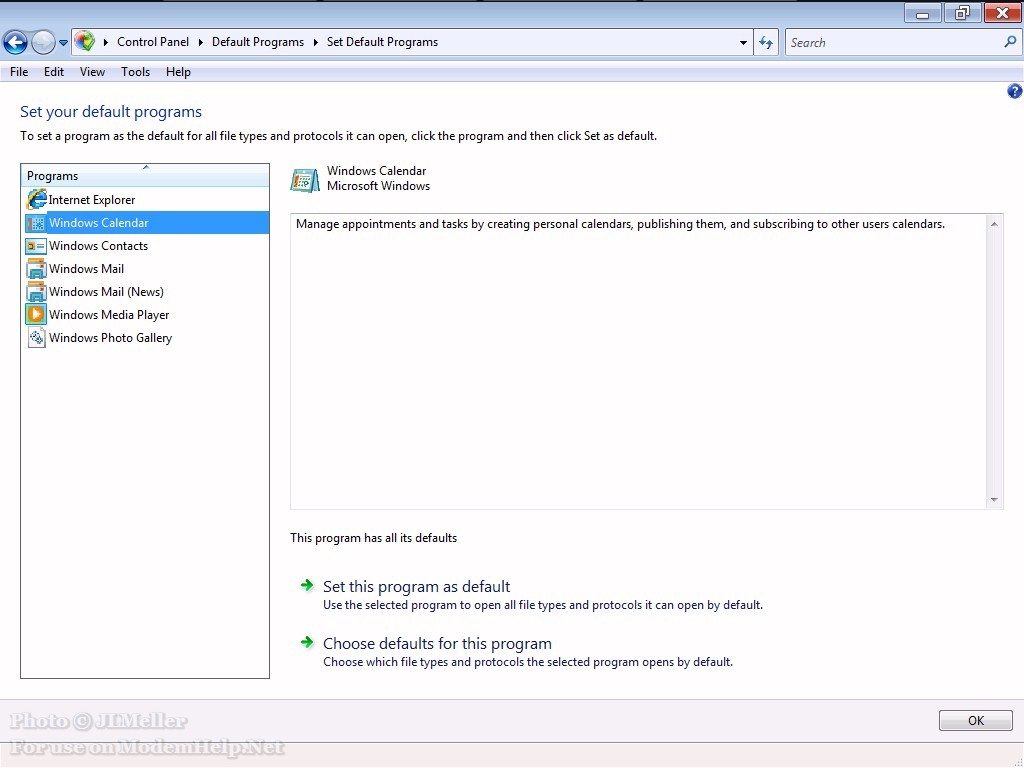
Task: Click the large Windows Calendar icon in details
Action: (305, 180)
